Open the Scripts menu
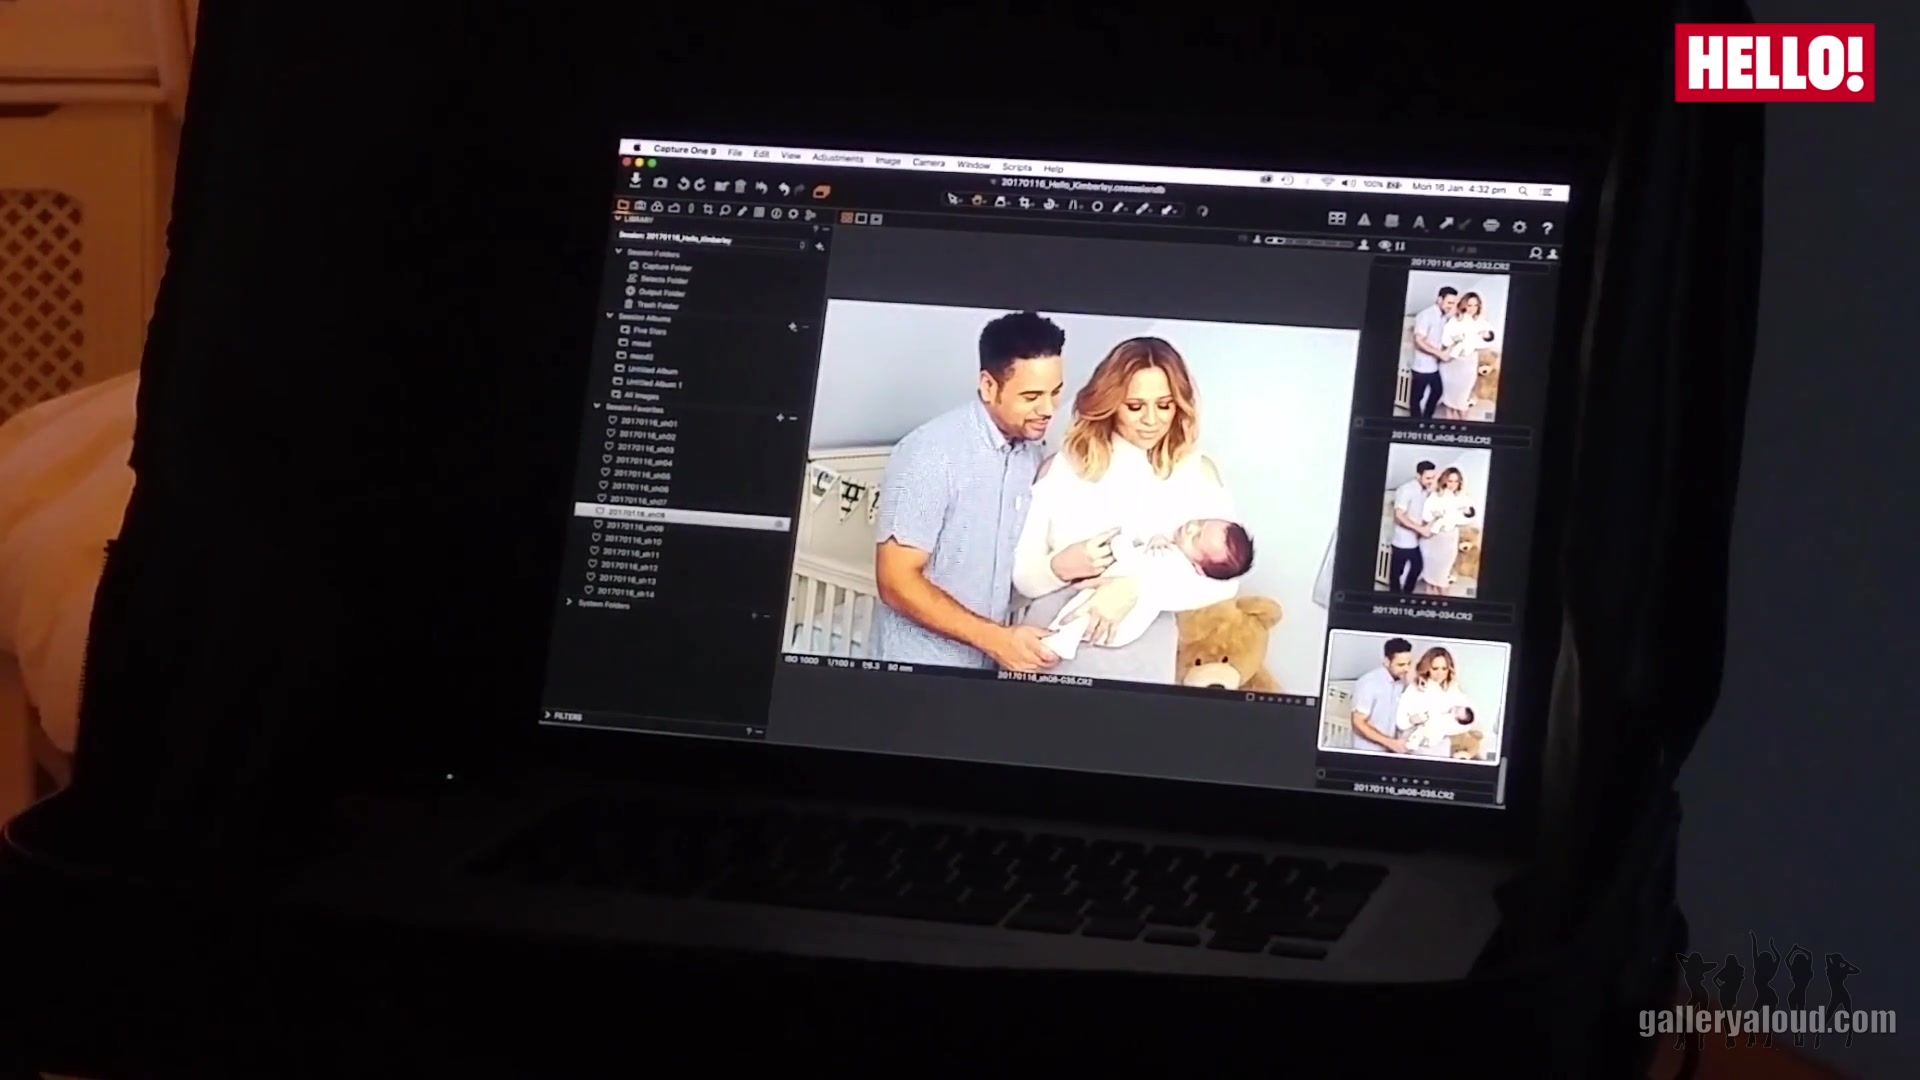Image resolution: width=1920 pixels, height=1080 pixels. (x=1017, y=166)
